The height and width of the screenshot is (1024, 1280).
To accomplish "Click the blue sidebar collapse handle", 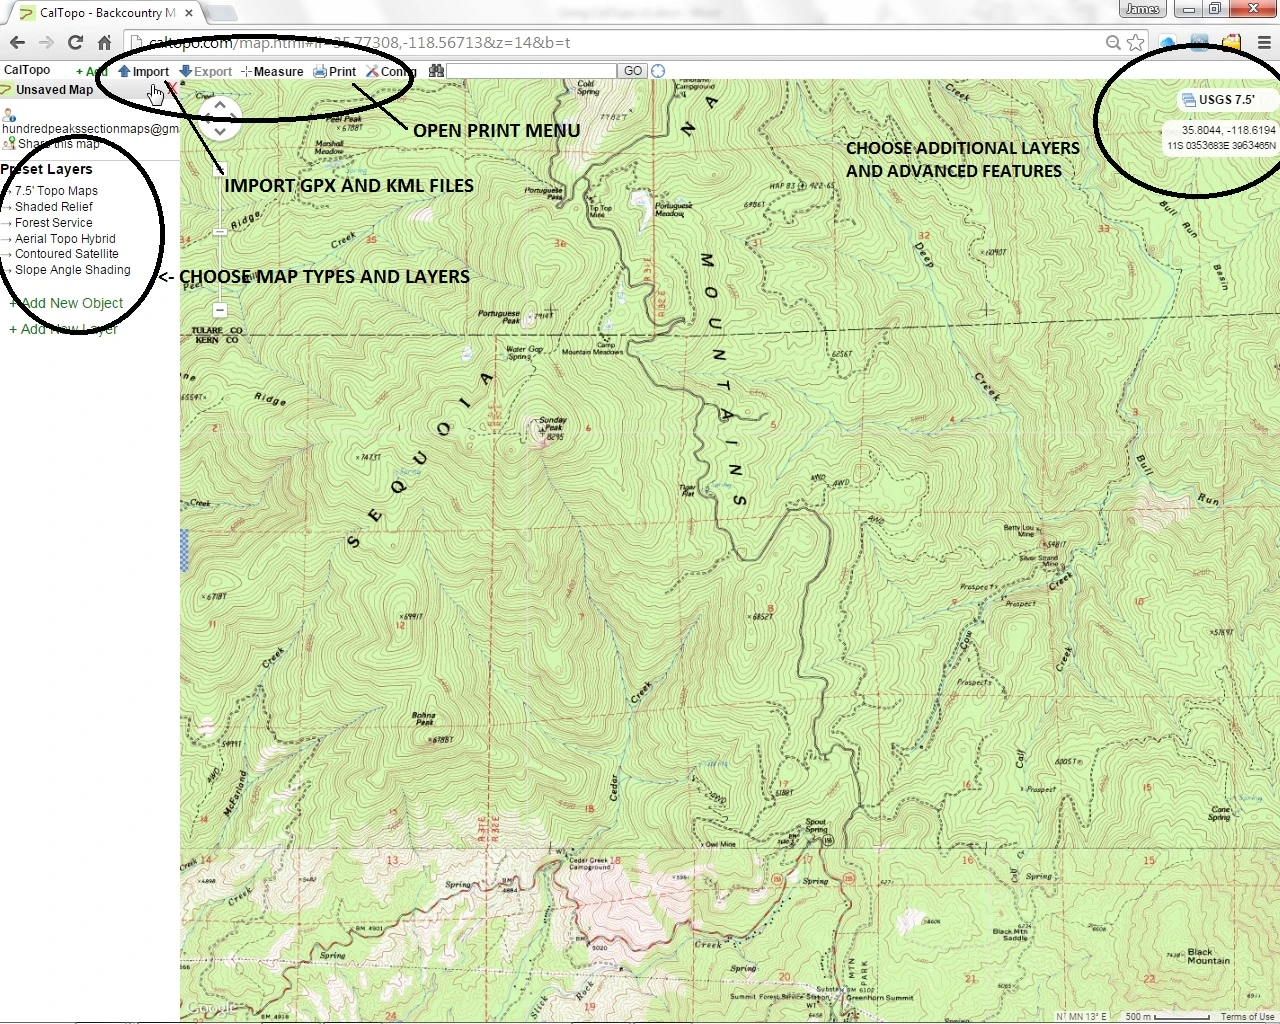I will click(x=184, y=551).
